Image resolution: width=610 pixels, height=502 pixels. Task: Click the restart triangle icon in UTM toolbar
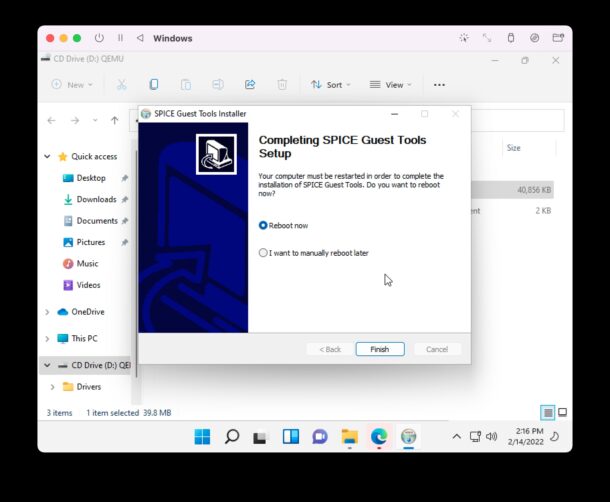click(x=140, y=38)
